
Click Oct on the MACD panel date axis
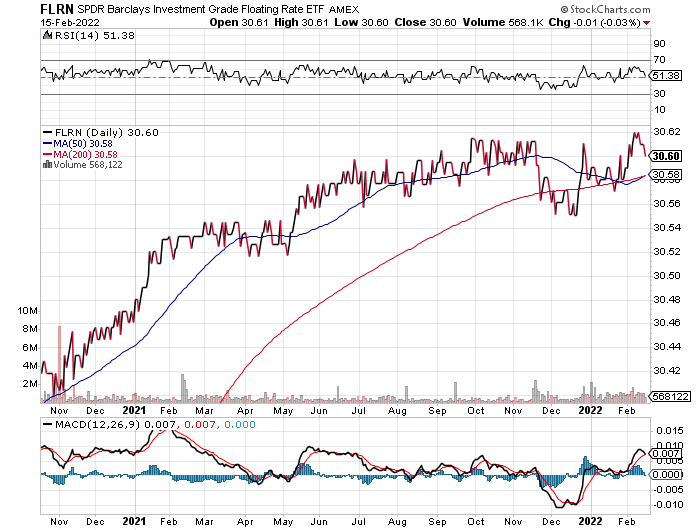pos(475,522)
